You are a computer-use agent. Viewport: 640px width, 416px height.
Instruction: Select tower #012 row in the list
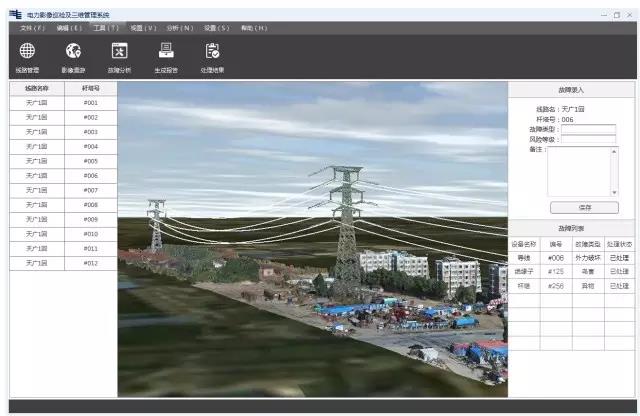coord(91,263)
